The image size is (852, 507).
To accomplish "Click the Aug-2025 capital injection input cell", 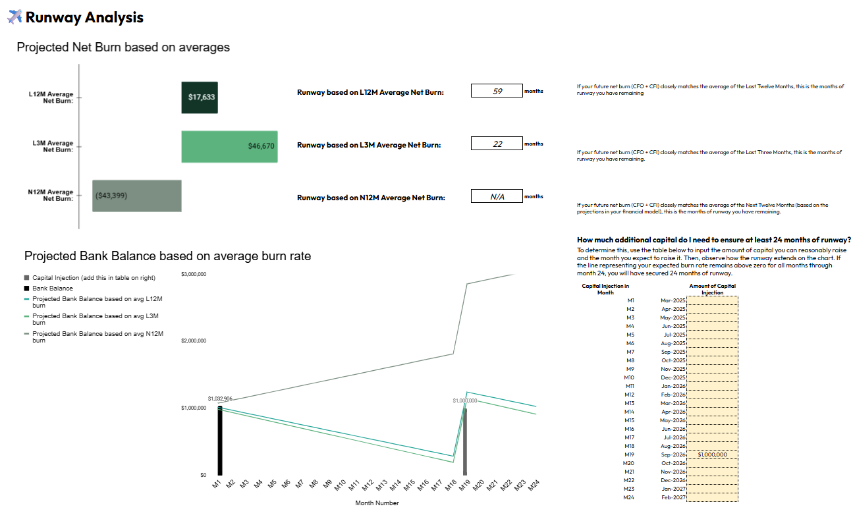I will pyautogui.click(x=712, y=343).
